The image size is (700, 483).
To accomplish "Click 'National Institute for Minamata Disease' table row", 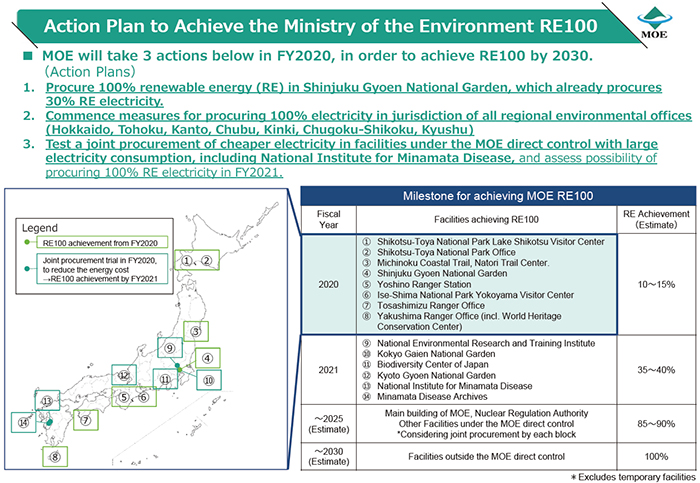I will 447,386.
